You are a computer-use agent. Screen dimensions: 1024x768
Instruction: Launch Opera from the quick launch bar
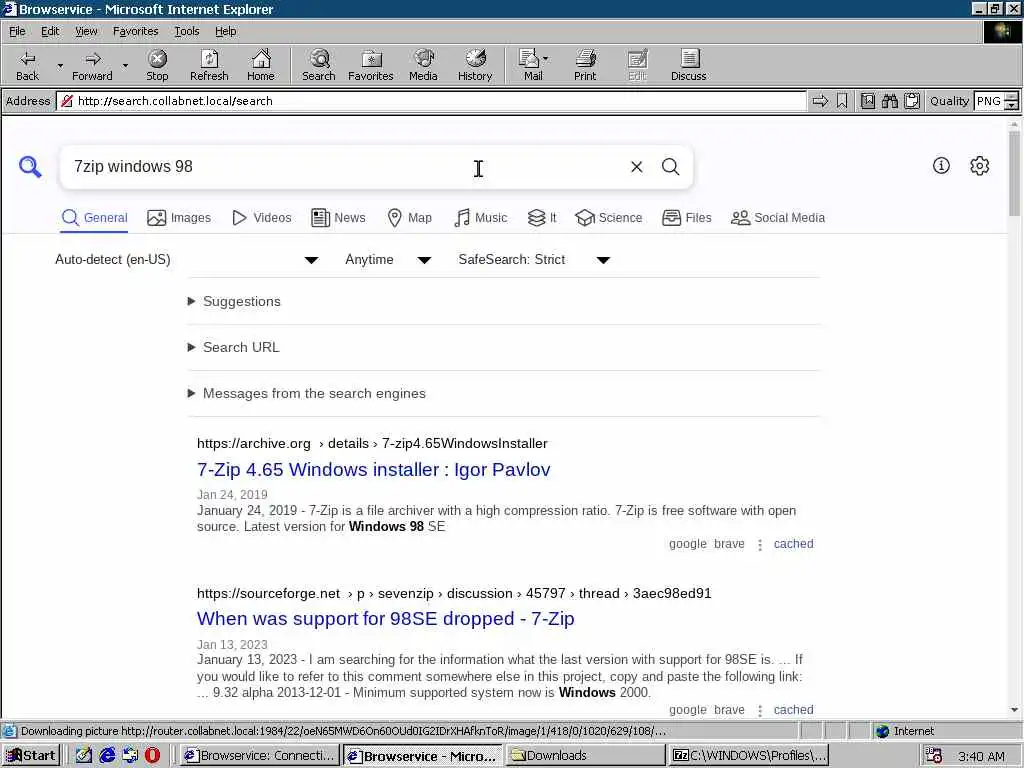(152, 756)
